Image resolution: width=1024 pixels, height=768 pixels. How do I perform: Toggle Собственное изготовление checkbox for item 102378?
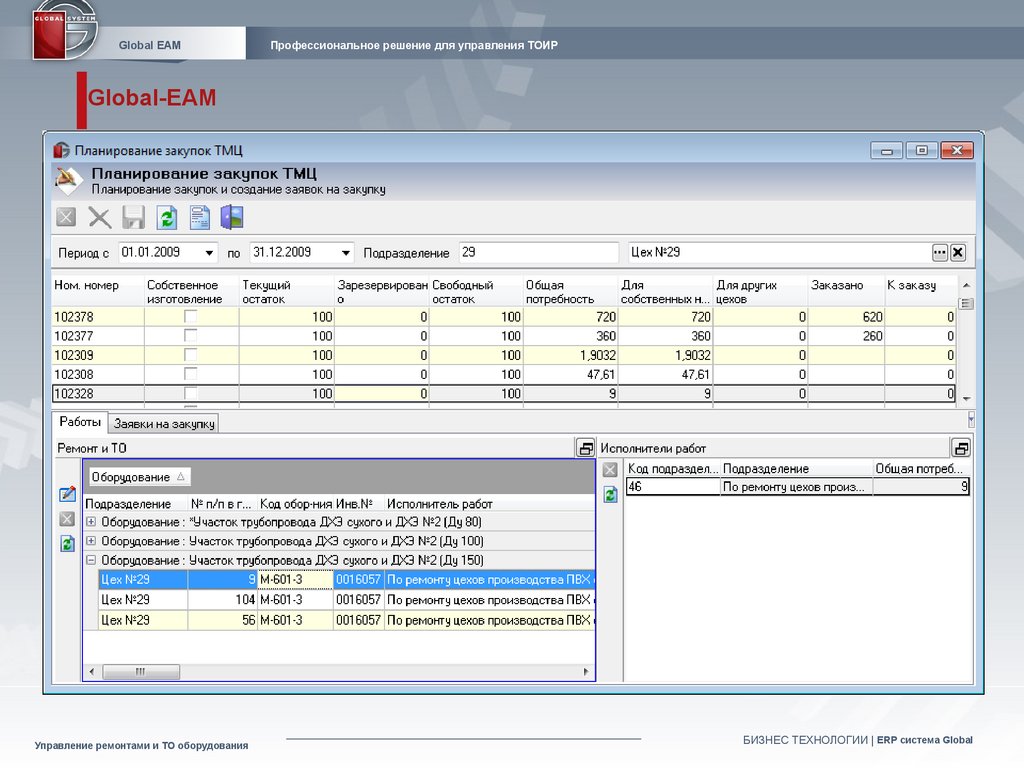coord(190,317)
